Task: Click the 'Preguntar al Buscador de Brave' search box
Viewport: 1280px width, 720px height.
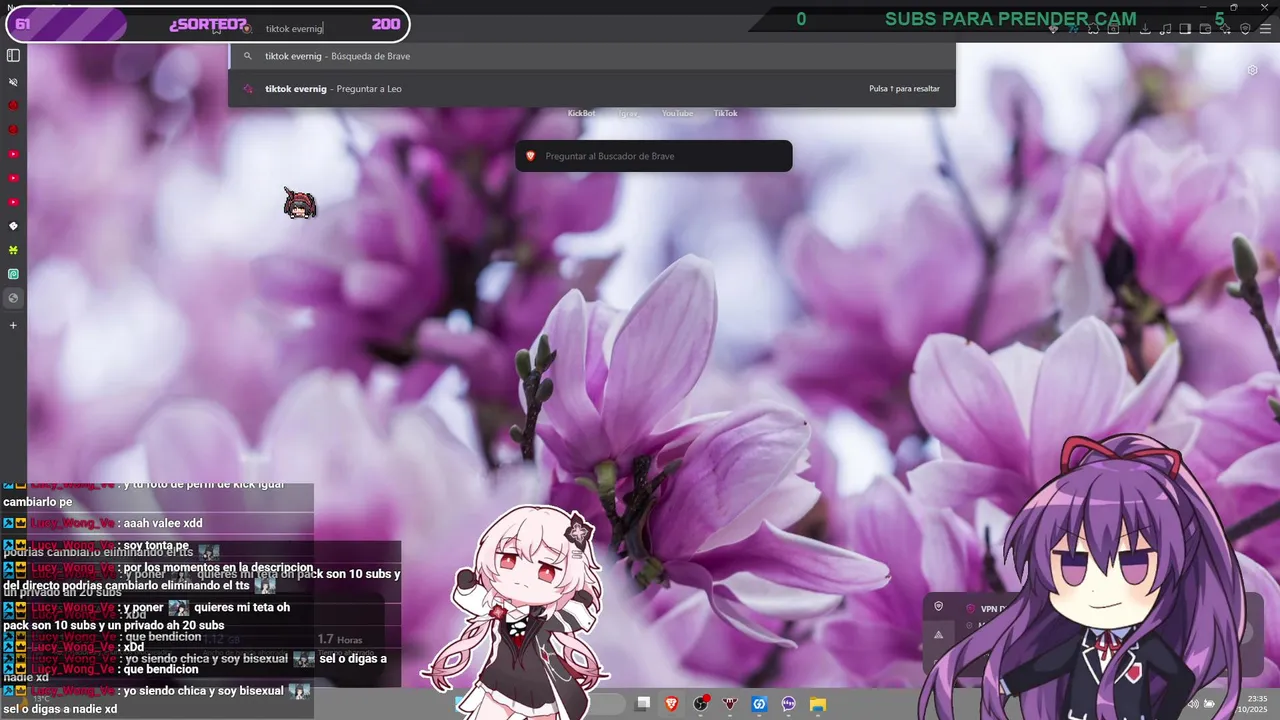Action: (x=654, y=156)
